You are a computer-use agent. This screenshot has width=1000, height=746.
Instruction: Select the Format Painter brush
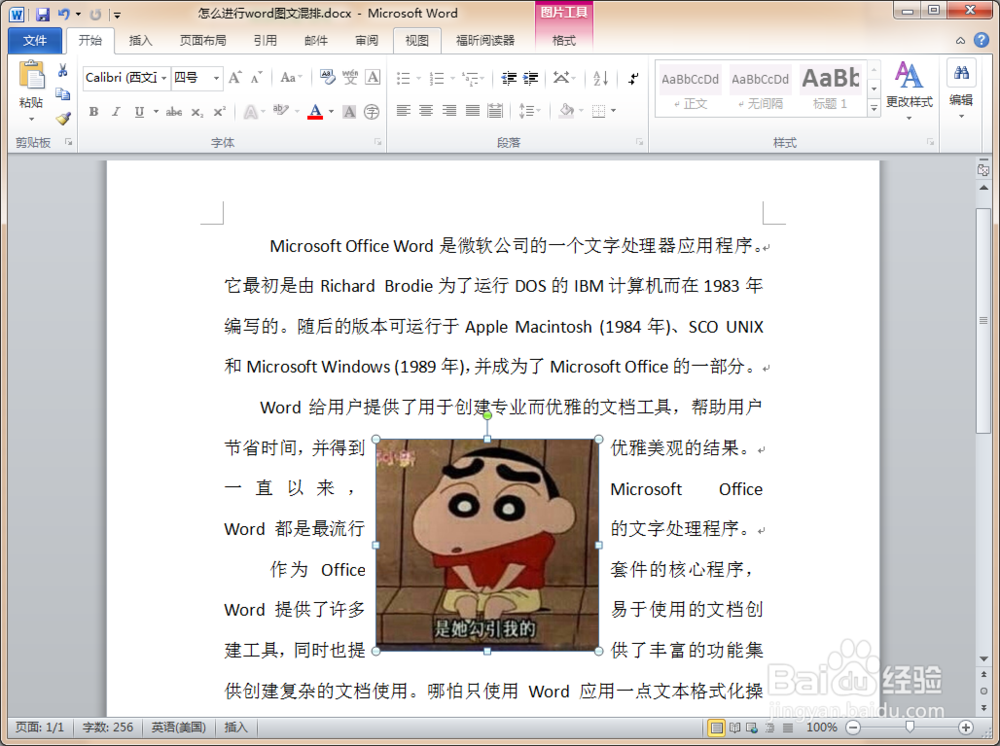[62, 118]
